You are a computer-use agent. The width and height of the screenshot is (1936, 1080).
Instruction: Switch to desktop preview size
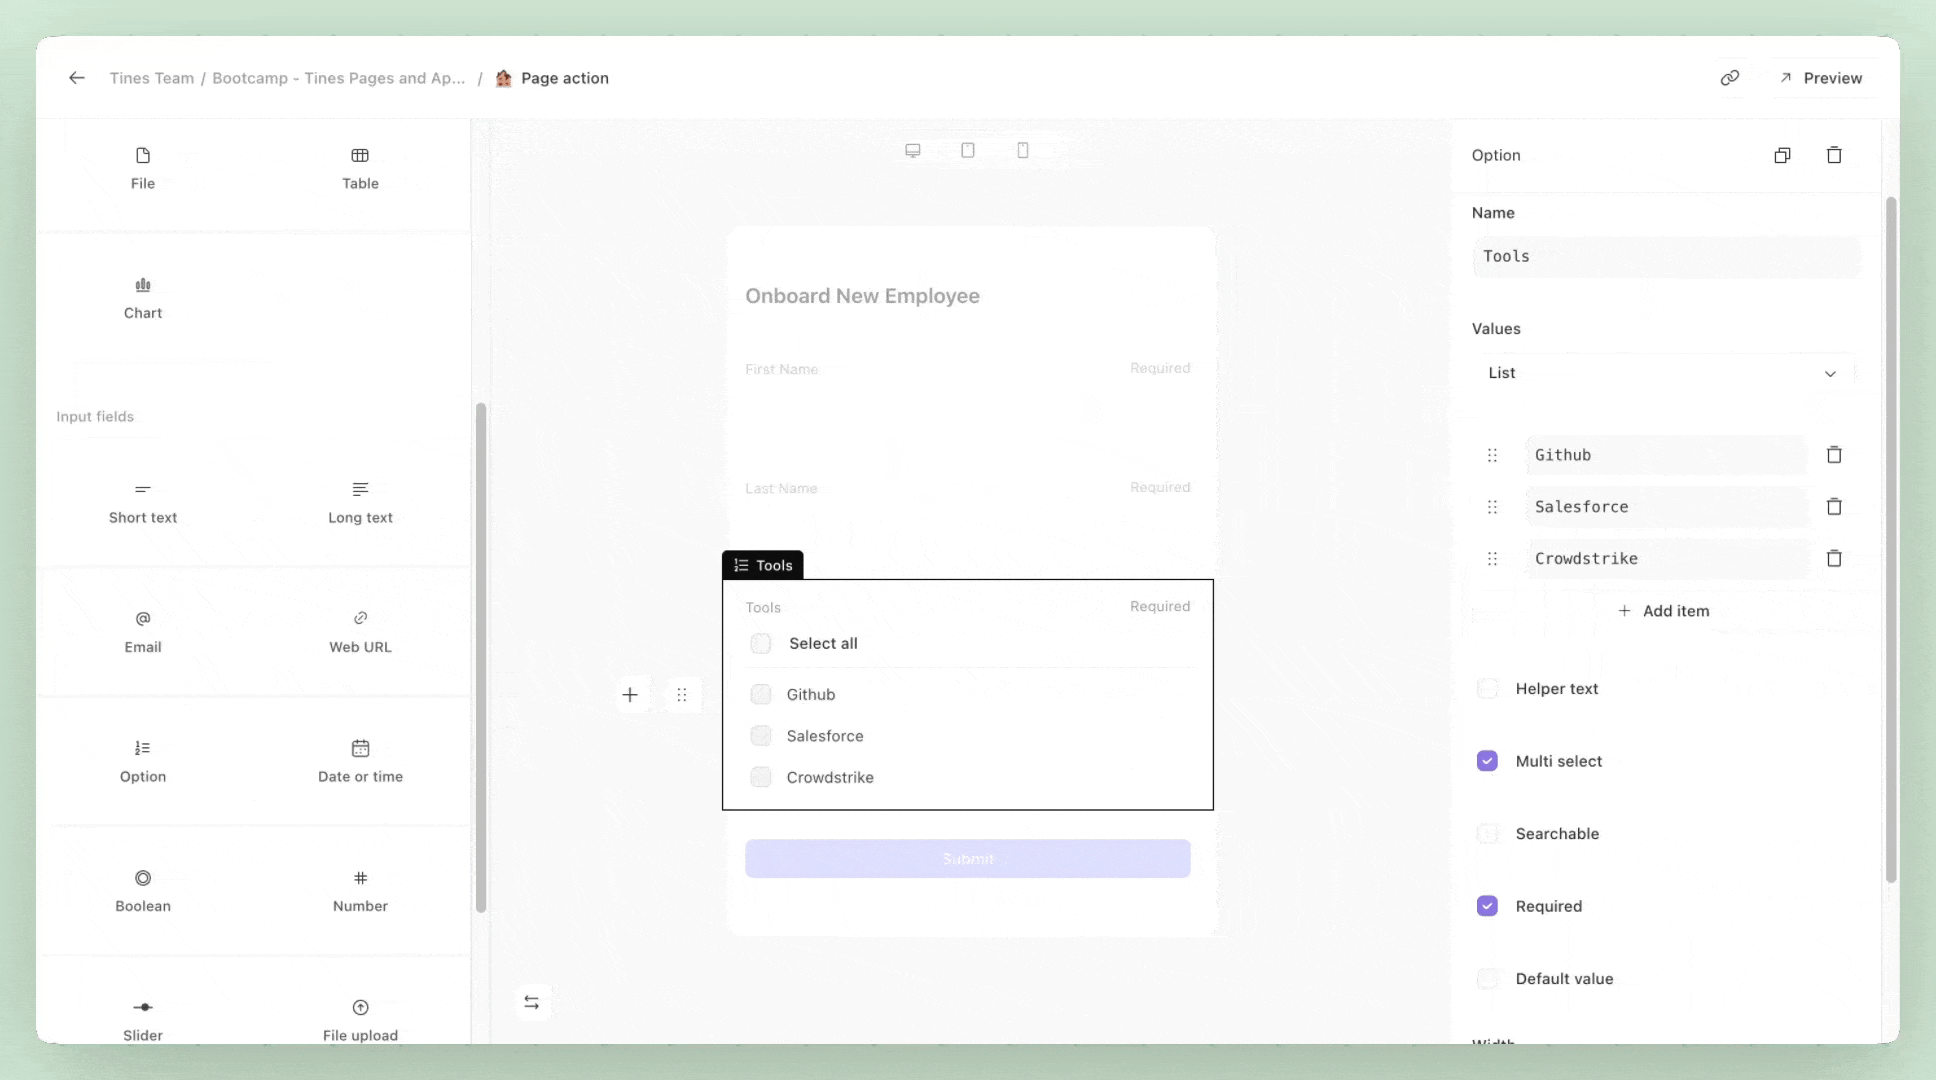click(913, 150)
